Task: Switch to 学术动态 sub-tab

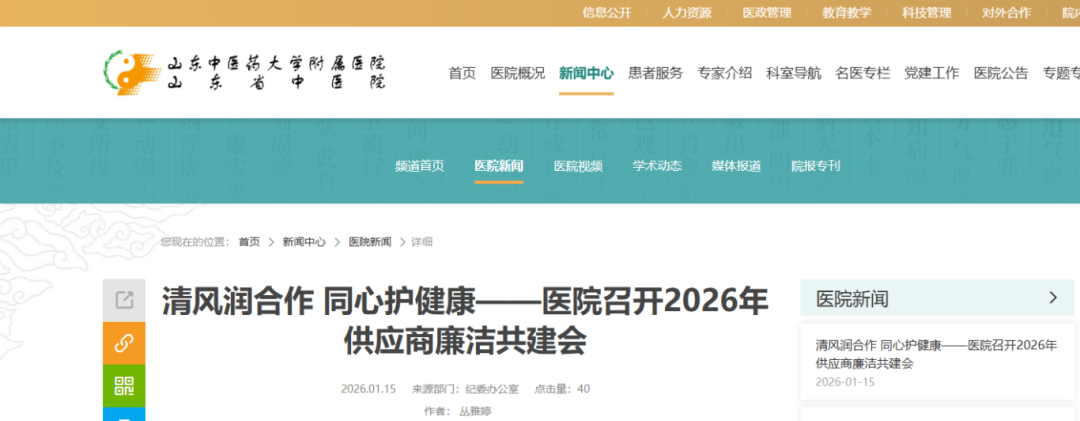Action: click(x=657, y=166)
